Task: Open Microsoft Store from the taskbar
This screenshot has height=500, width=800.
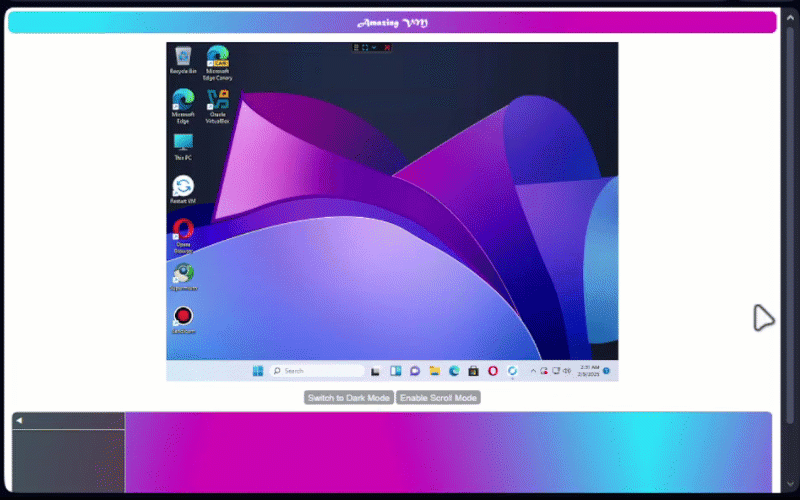Action: [x=473, y=371]
